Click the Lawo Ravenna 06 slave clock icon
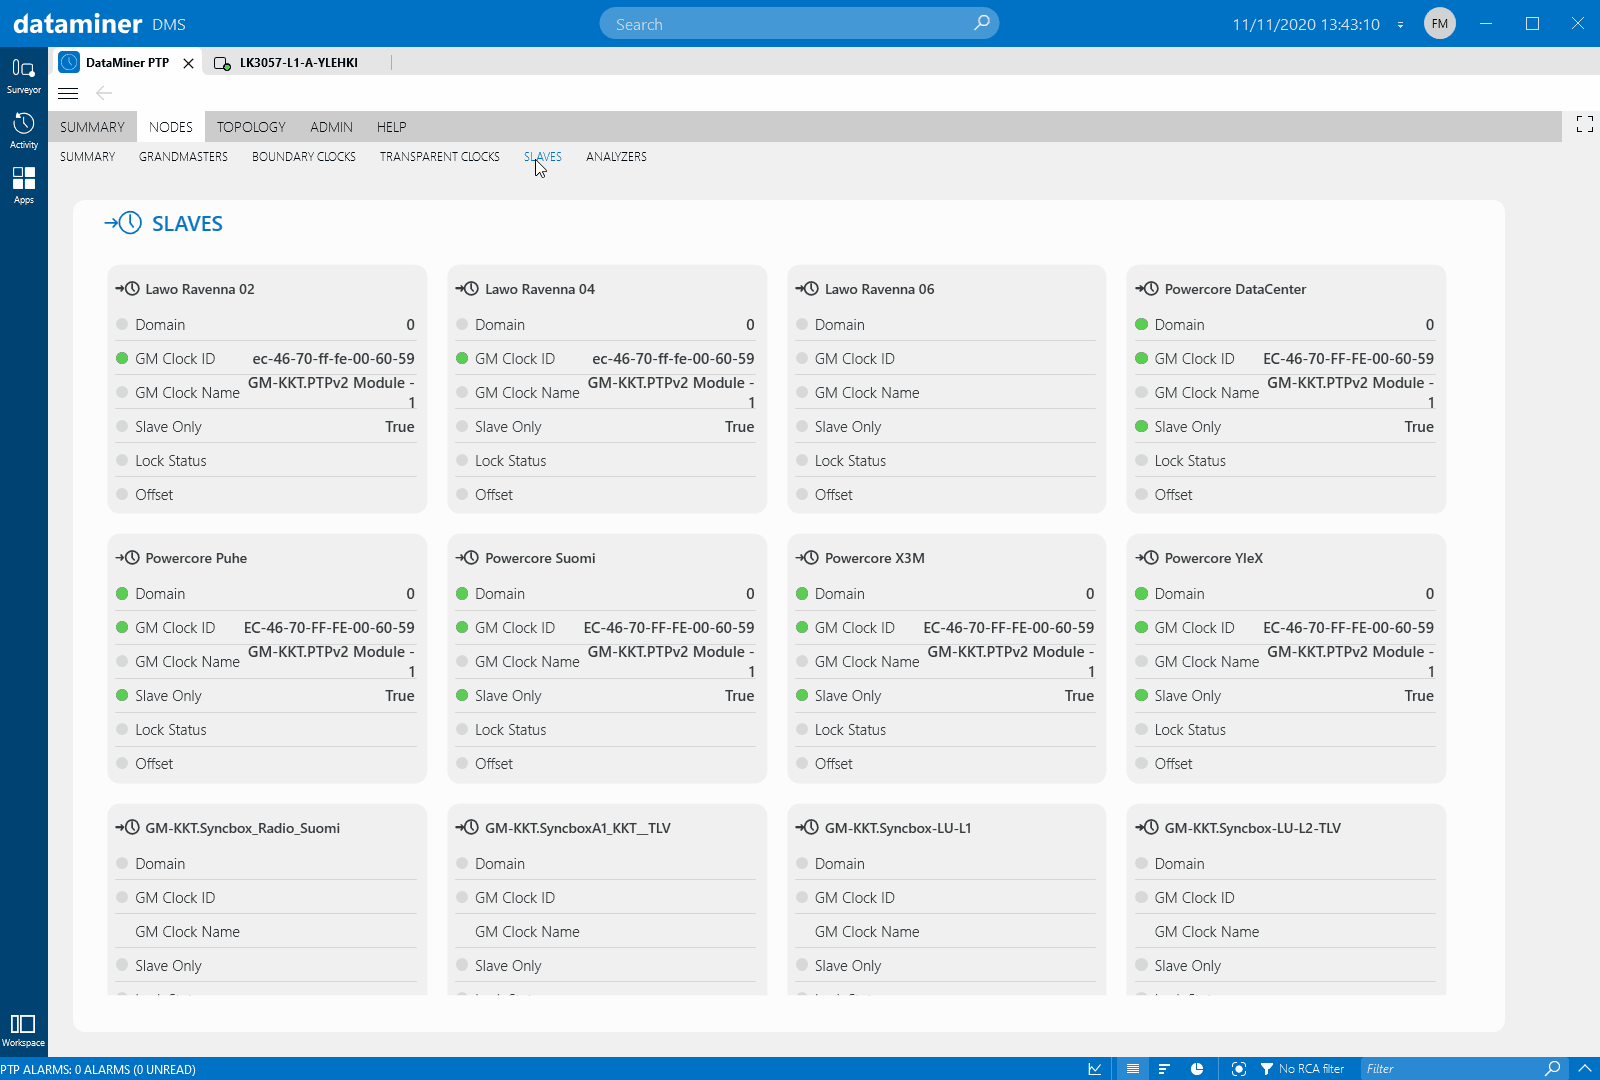The height and width of the screenshot is (1080, 1600). point(807,288)
